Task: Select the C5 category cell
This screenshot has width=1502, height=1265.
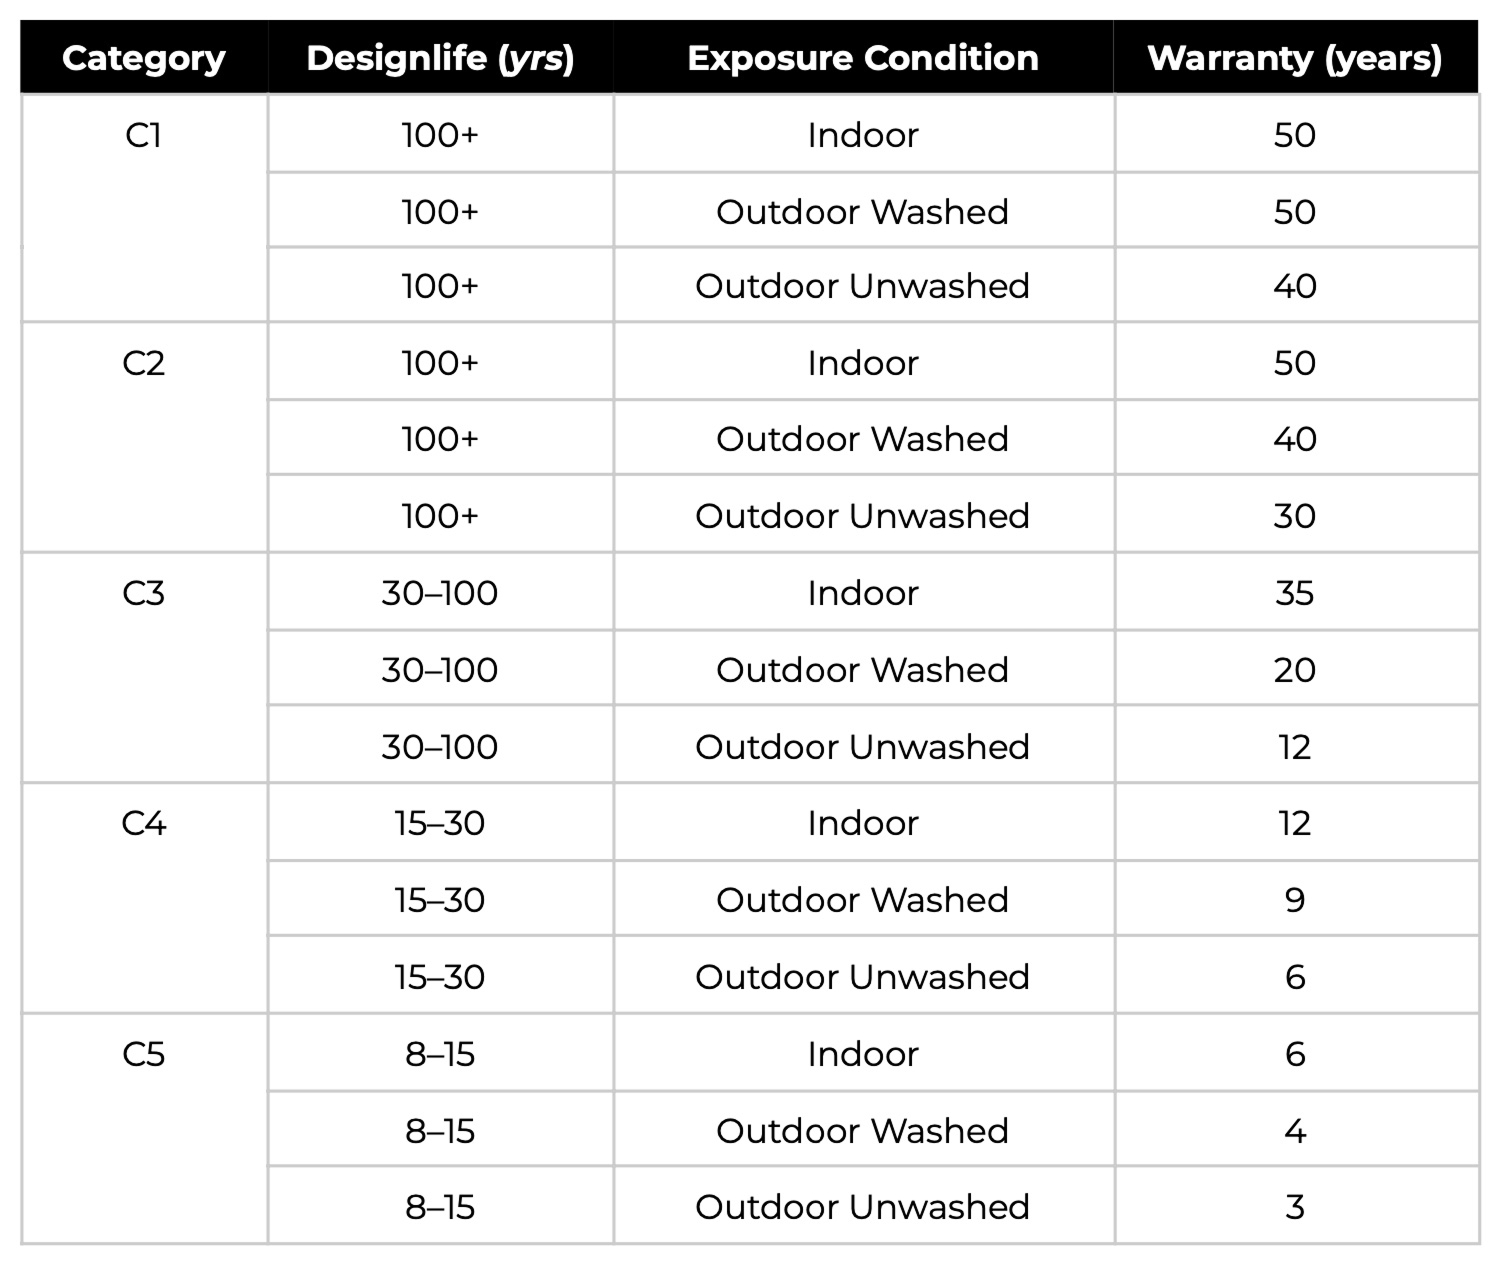Action: [144, 1054]
